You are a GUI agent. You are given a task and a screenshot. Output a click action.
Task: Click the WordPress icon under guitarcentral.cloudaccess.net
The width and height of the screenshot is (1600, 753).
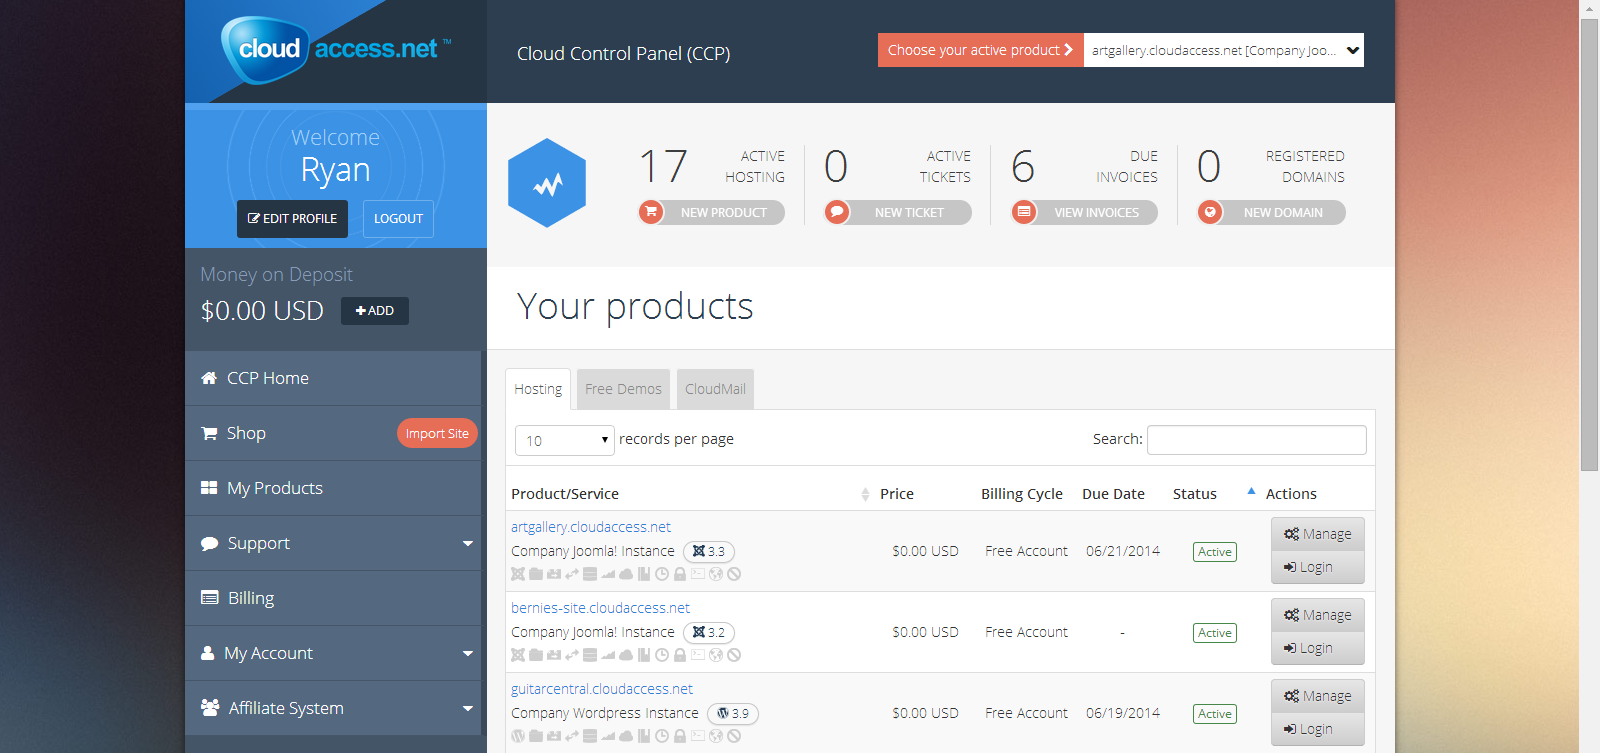coord(518,736)
